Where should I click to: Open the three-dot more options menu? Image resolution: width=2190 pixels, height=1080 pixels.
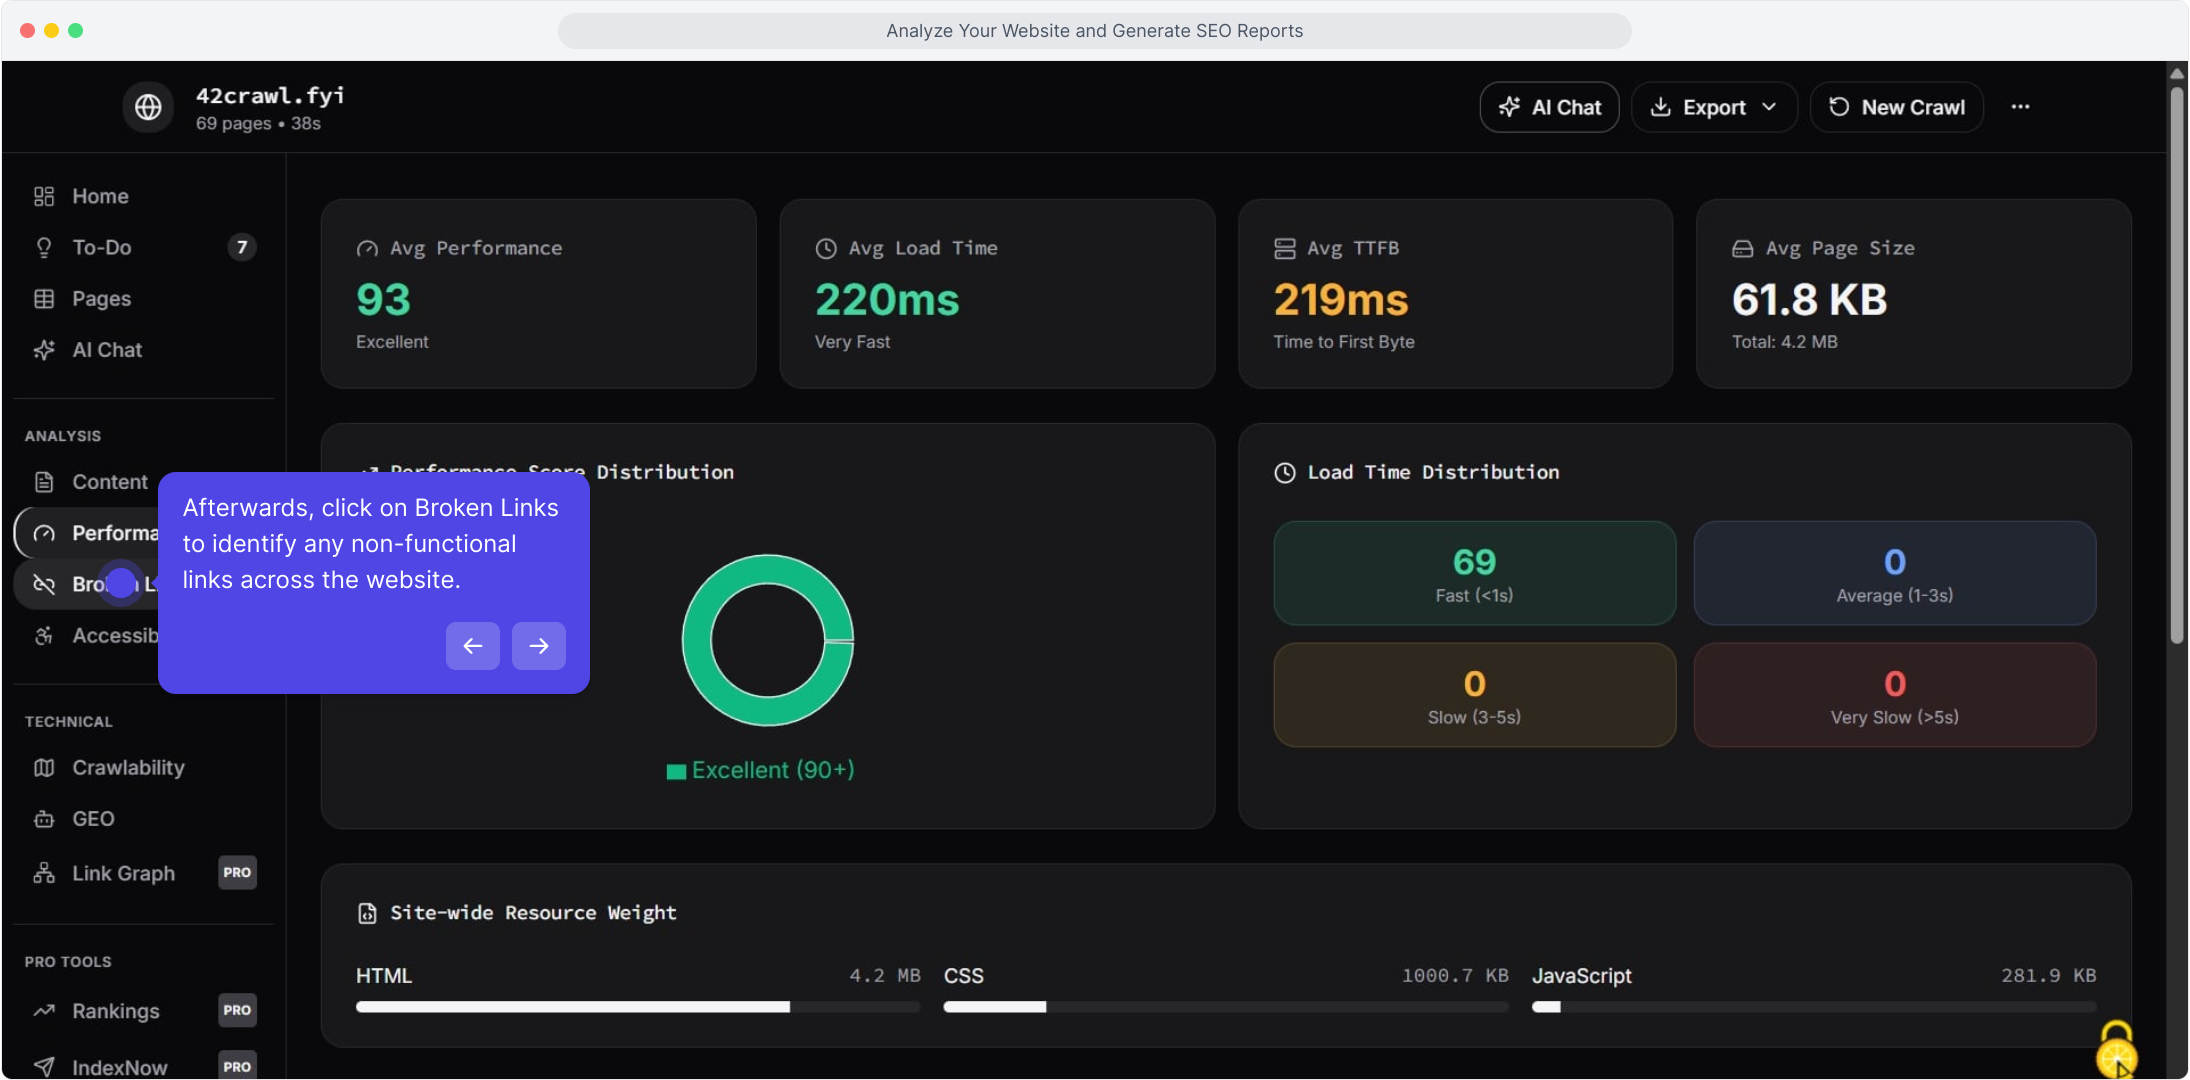[2020, 107]
